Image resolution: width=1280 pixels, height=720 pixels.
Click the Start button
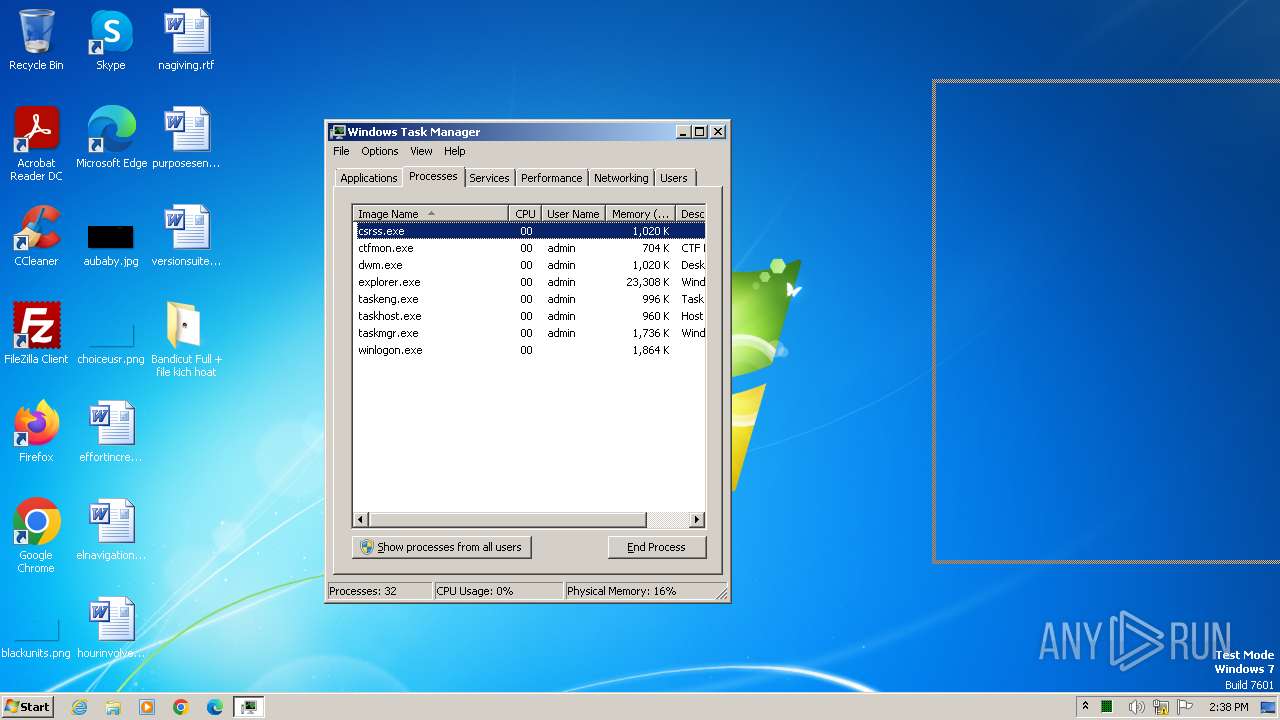27,707
